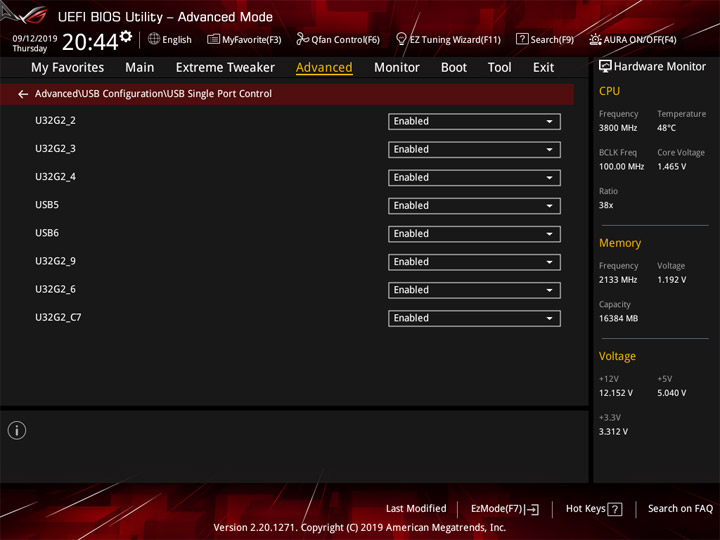
Task: Select the USB5 row label
Action: (47, 205)
